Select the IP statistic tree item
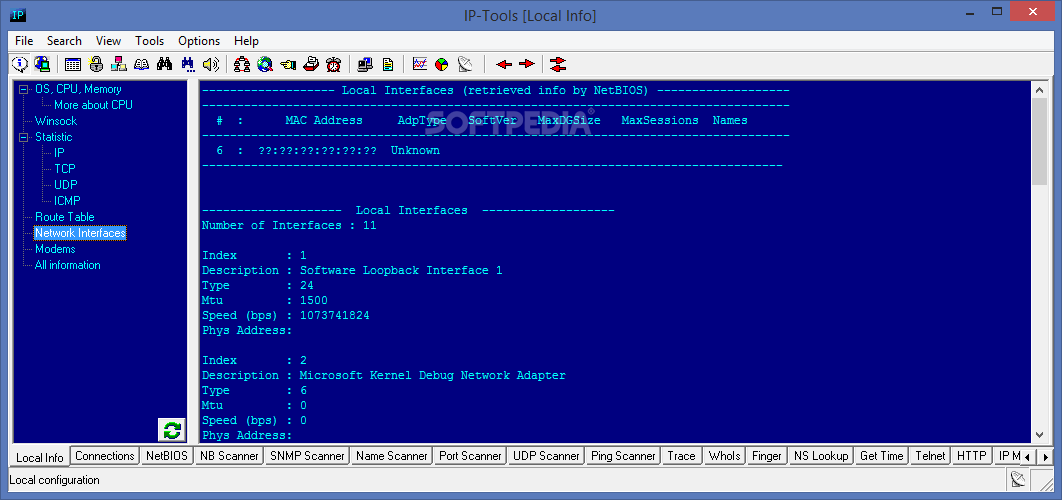This screenshot has height=500, width=1062. point(60,153)
